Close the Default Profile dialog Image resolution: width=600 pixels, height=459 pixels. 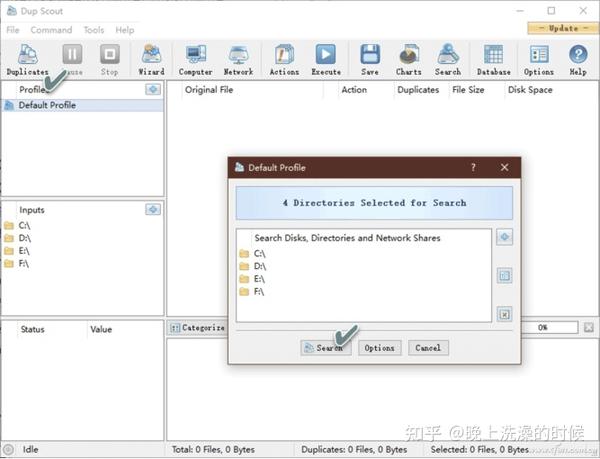504,167
